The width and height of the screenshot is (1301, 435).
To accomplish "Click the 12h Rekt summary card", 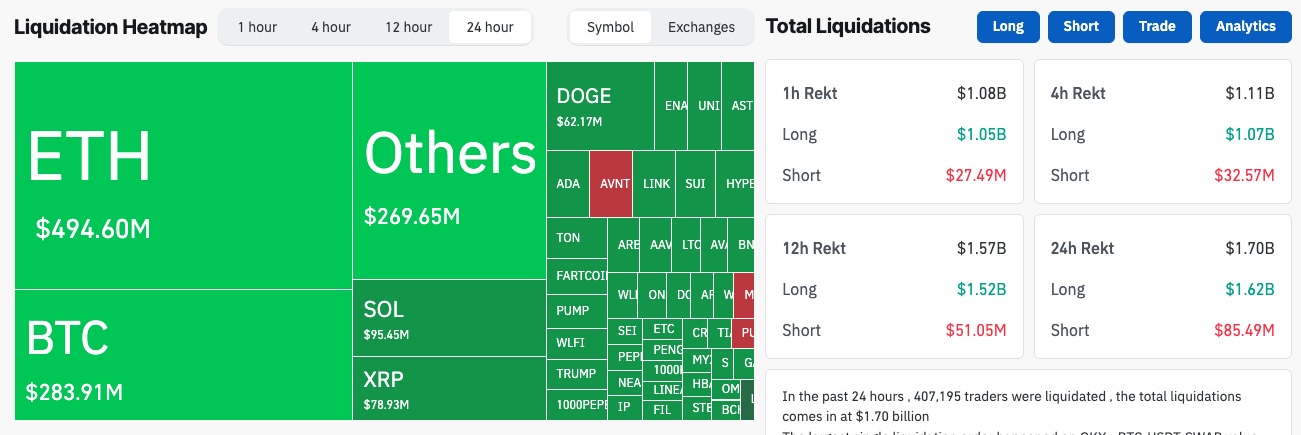I will (x=894, y=289).
